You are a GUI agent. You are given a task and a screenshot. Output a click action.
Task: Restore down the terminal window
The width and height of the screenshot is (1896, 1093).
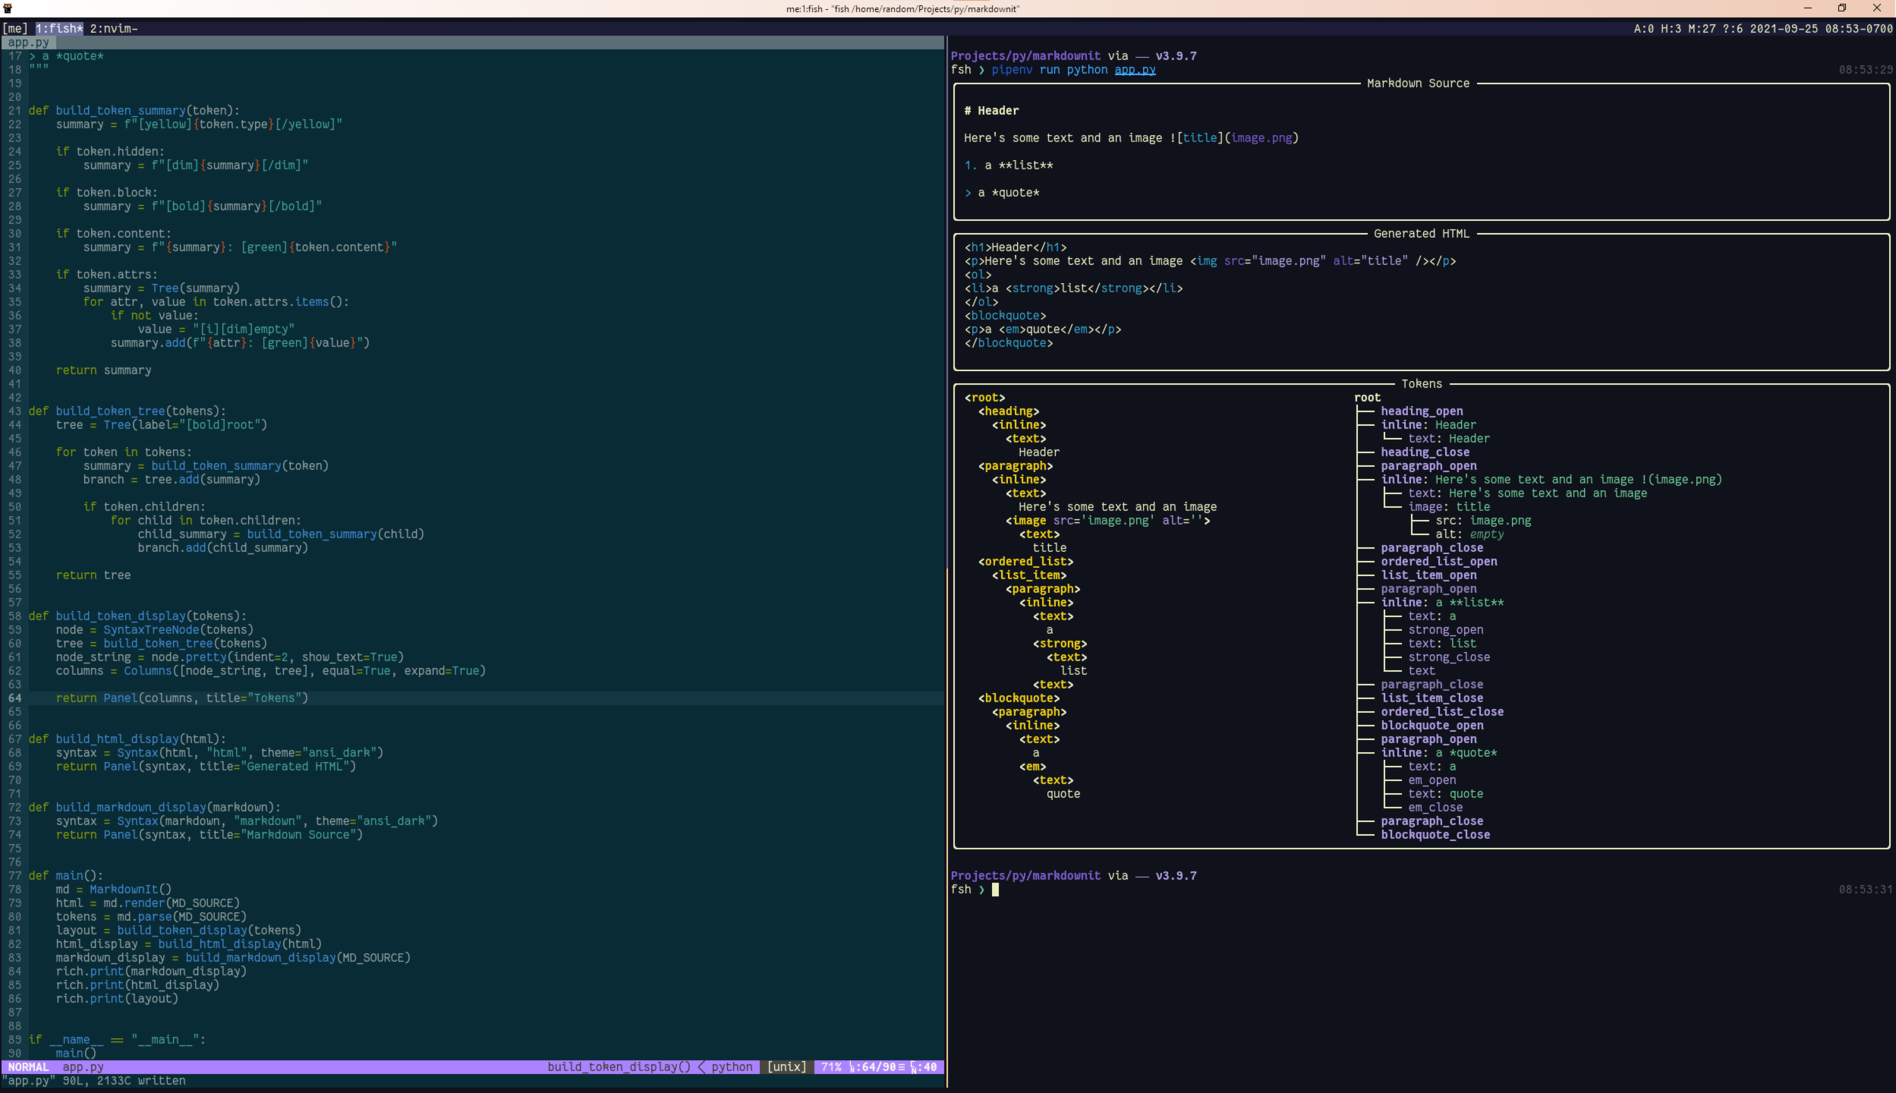pos(1842,8)
